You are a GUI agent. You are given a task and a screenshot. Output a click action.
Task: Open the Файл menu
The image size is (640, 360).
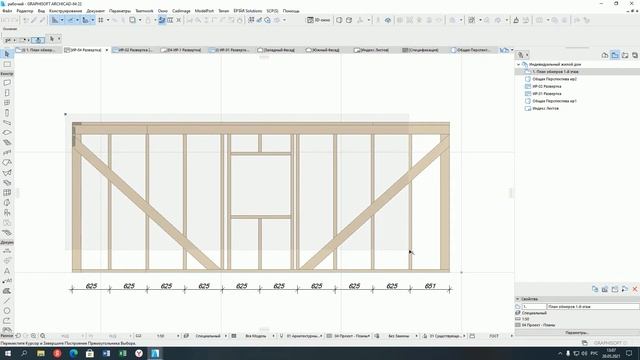coord(7,11)
